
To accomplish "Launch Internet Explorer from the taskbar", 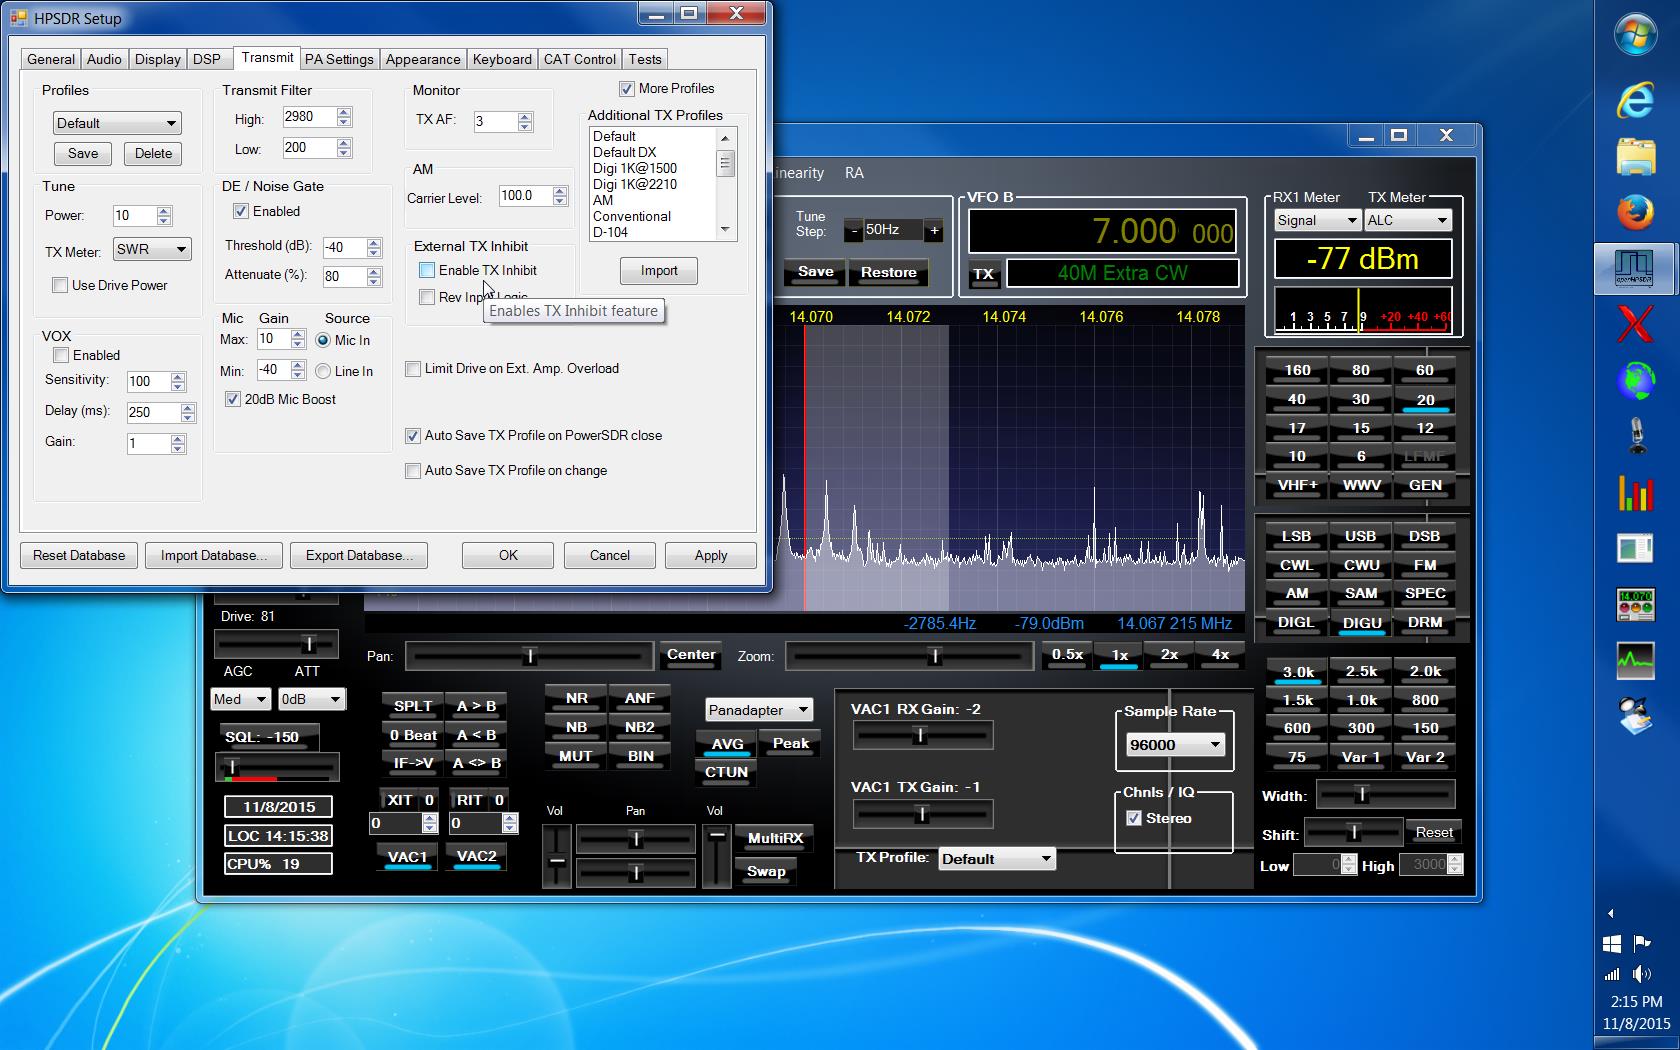I will click(1636, 100).
